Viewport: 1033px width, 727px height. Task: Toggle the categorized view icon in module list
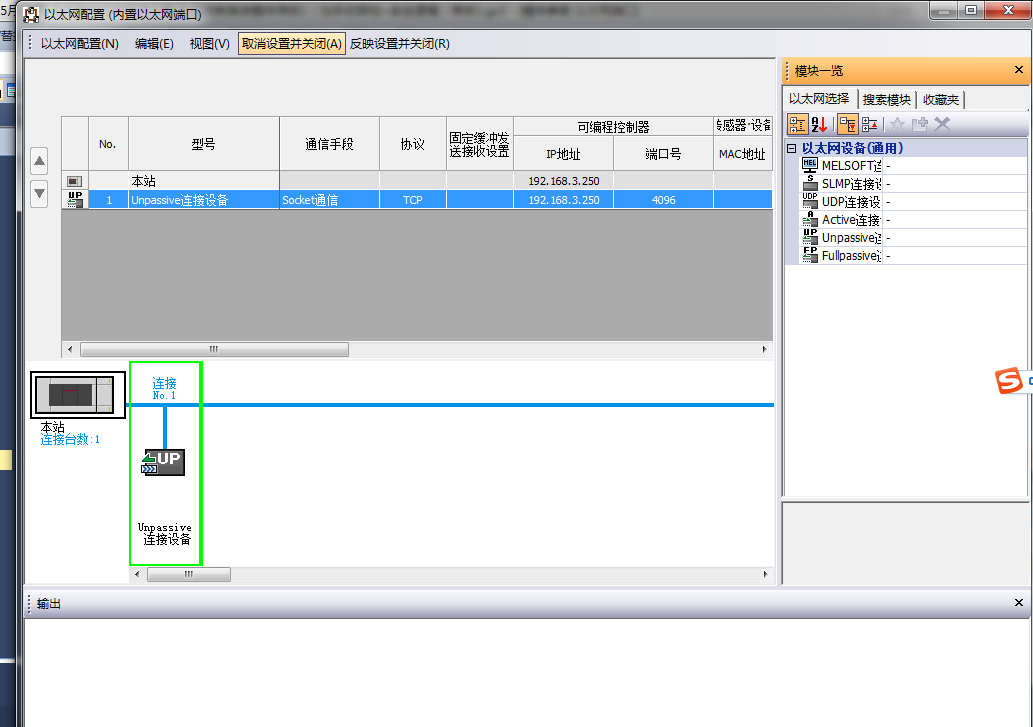point(797,124)
